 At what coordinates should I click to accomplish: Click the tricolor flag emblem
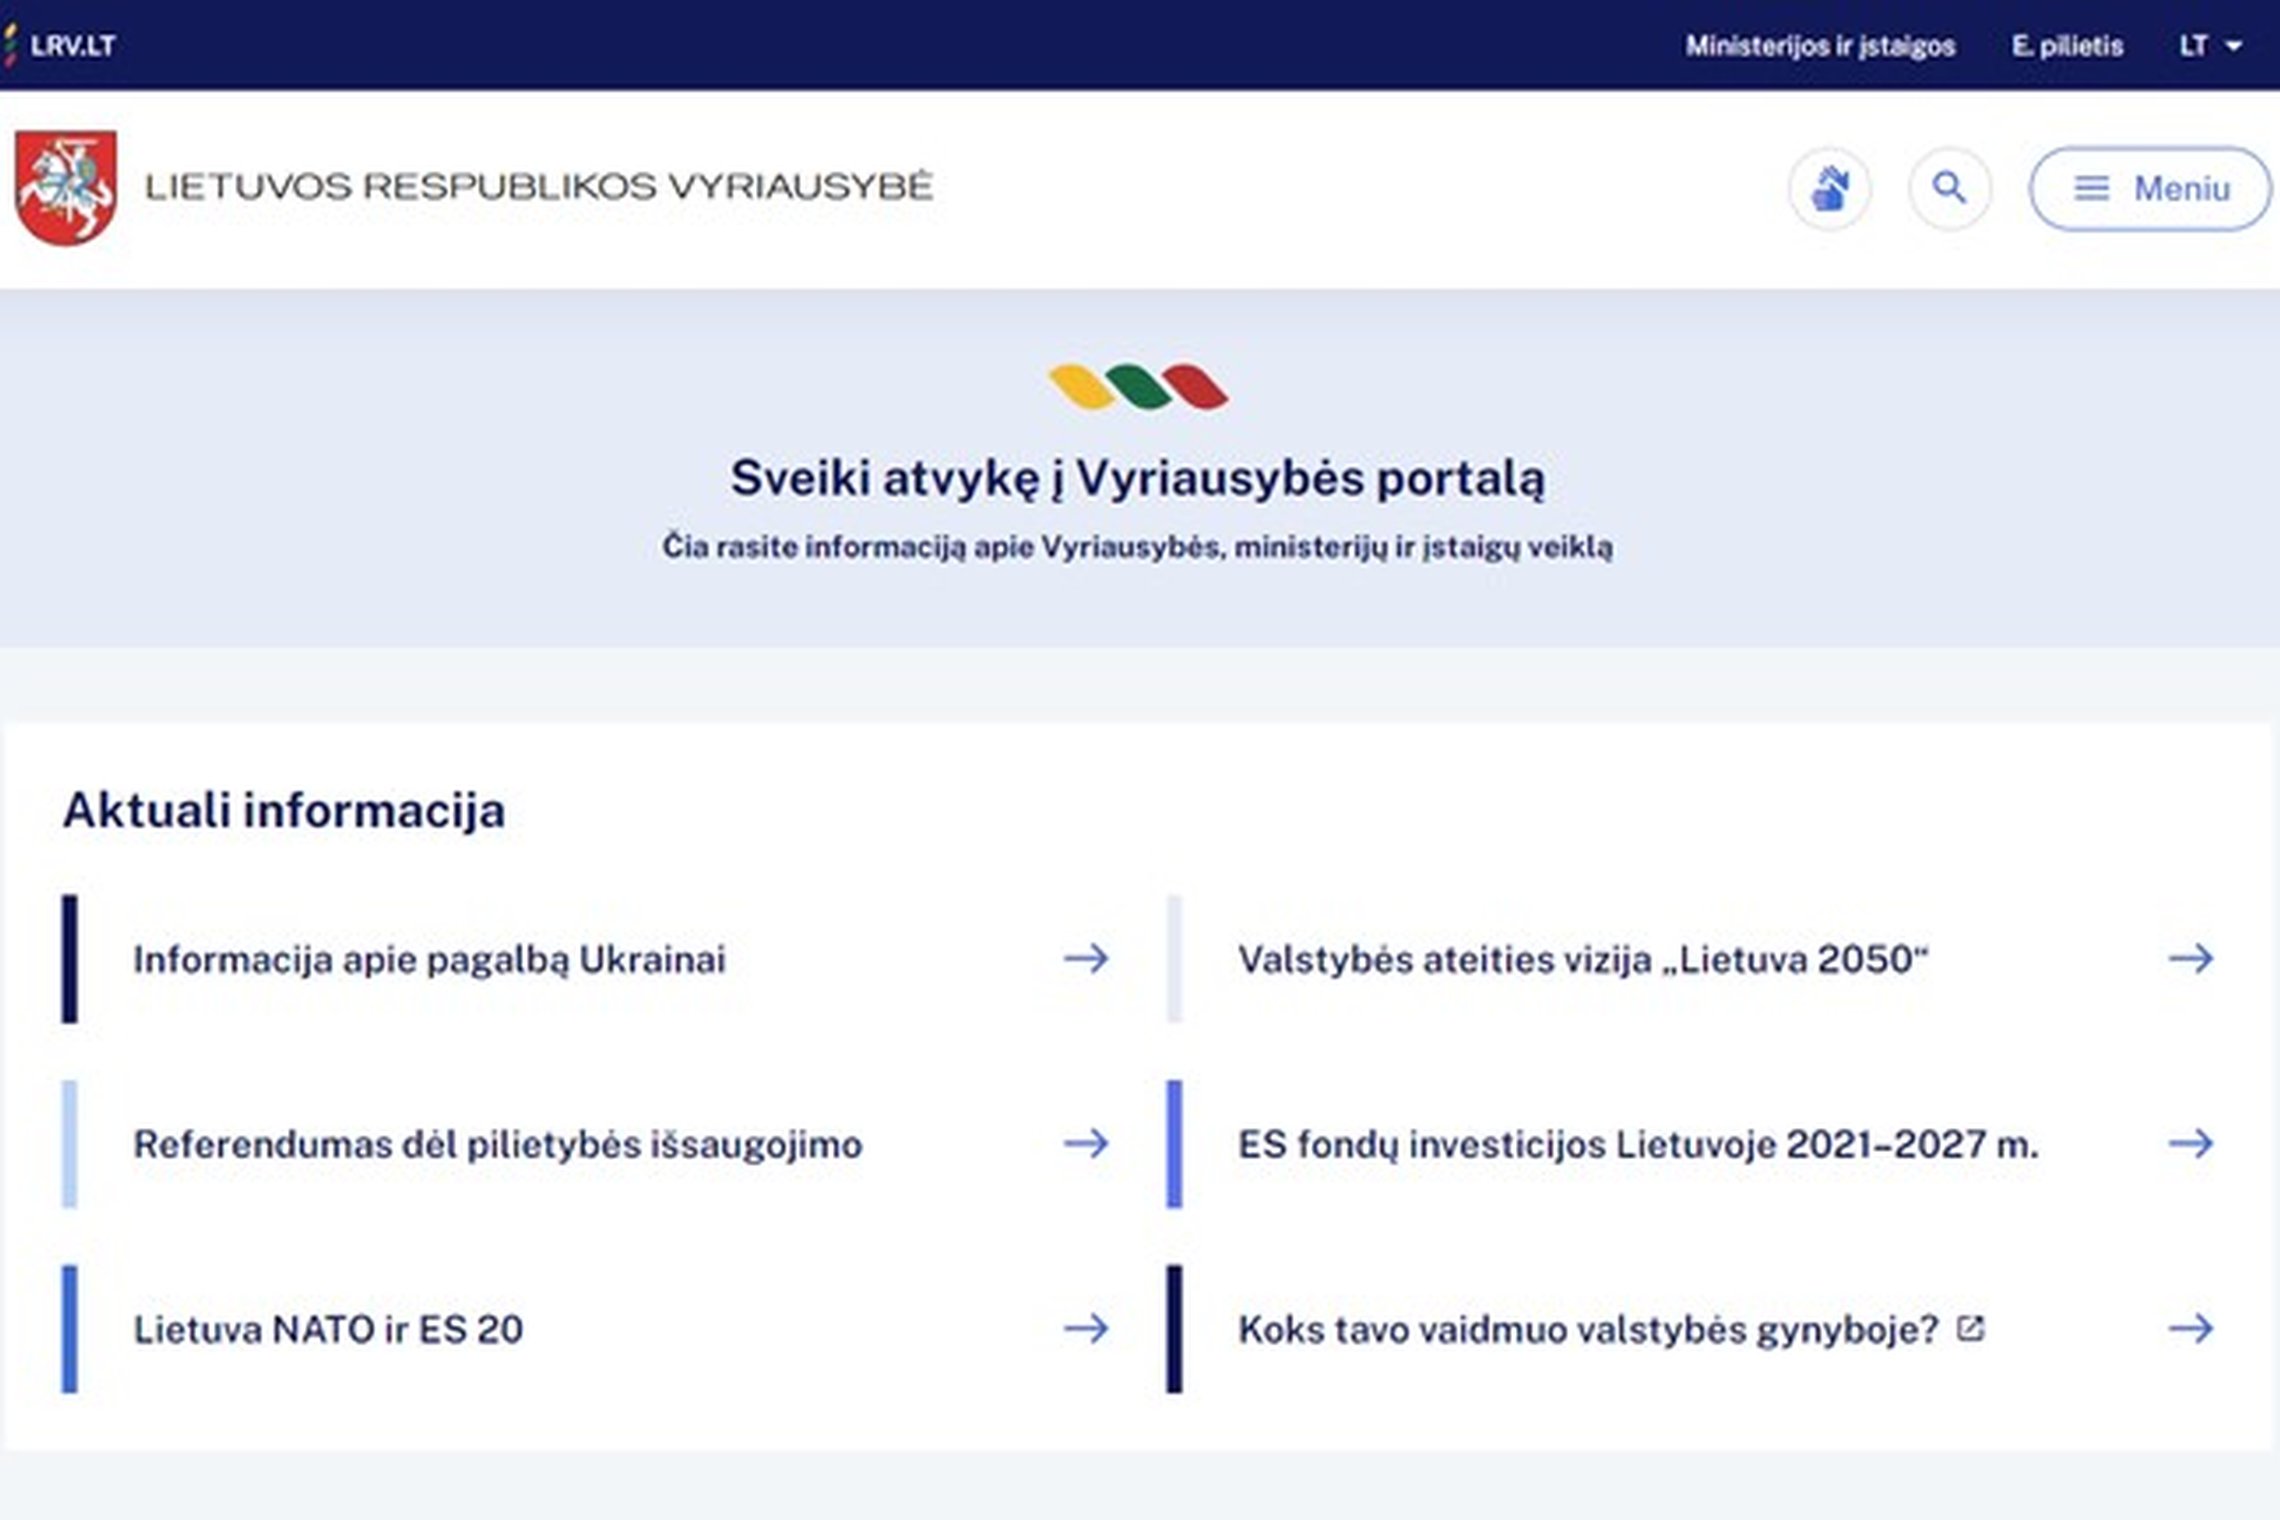coord(1138,386)
